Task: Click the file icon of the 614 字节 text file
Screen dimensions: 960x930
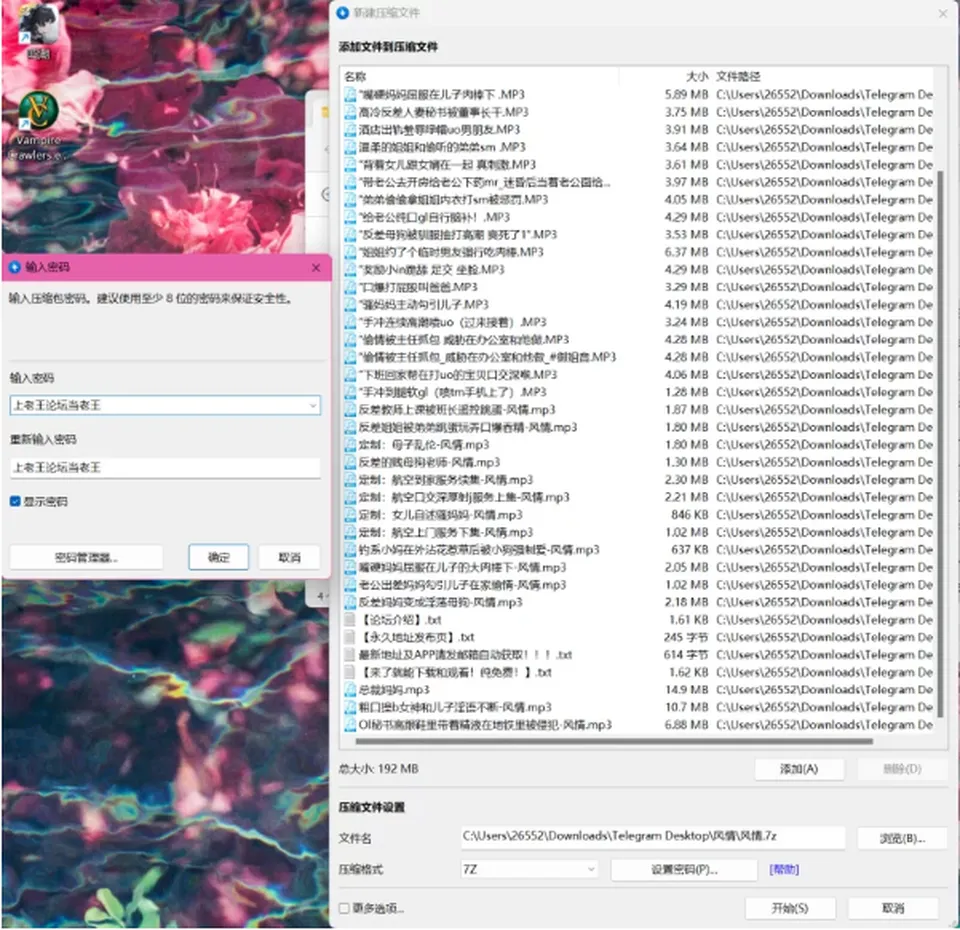Action: (x=350, y=654)
